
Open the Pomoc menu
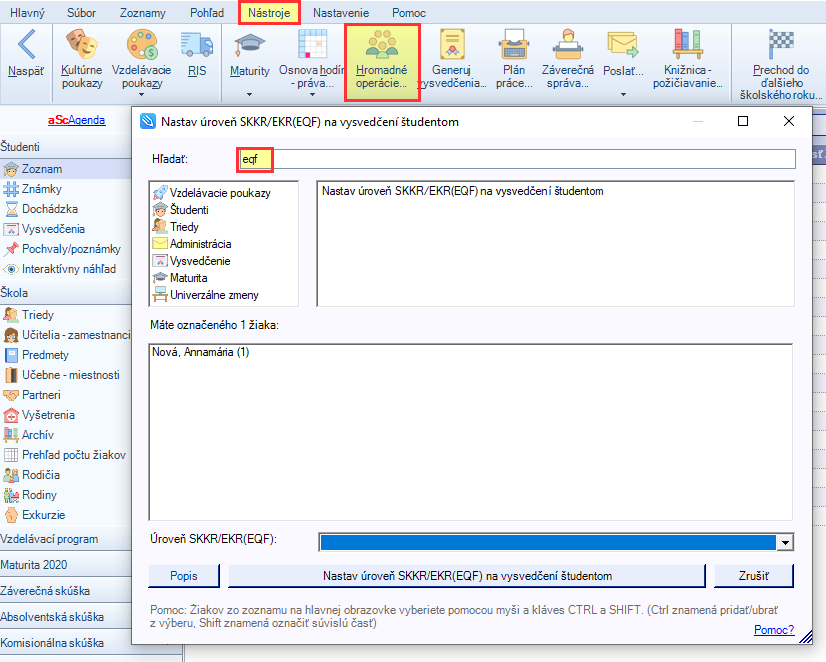tap(409, 13)
